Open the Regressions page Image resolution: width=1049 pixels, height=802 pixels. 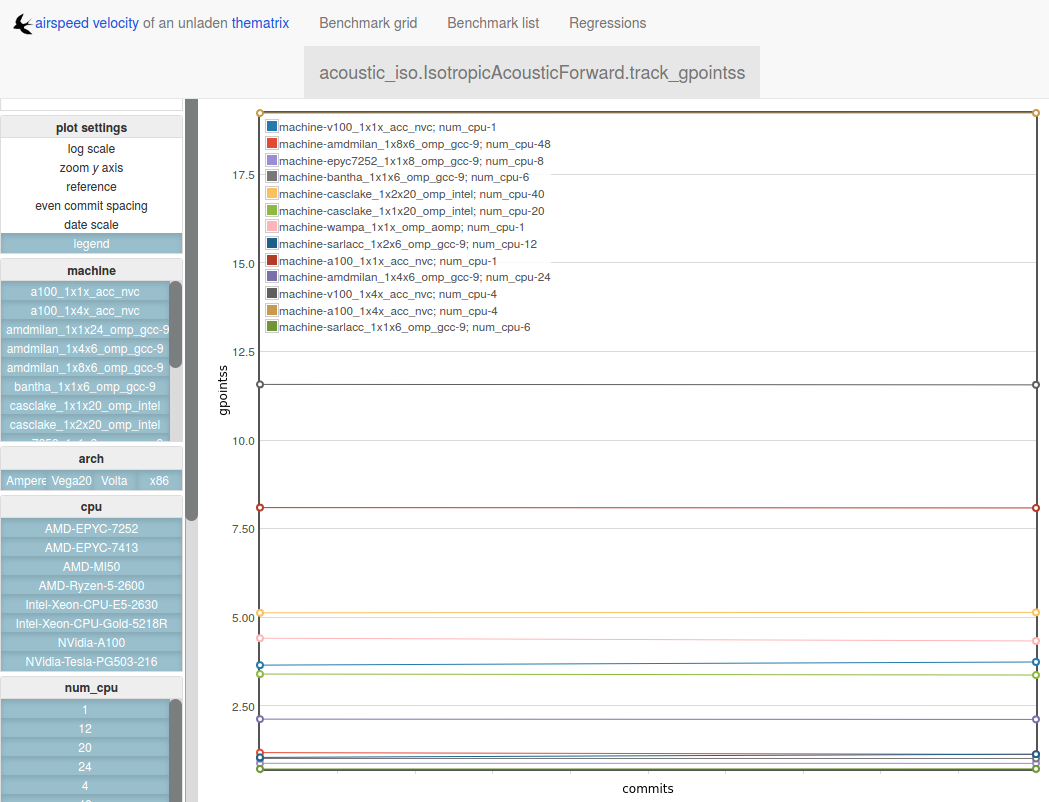pos(607,23)
